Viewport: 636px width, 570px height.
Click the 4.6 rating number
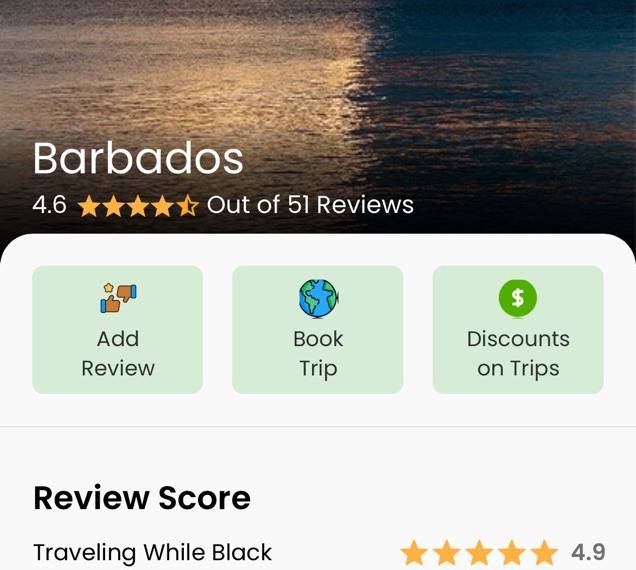(49, 204)
